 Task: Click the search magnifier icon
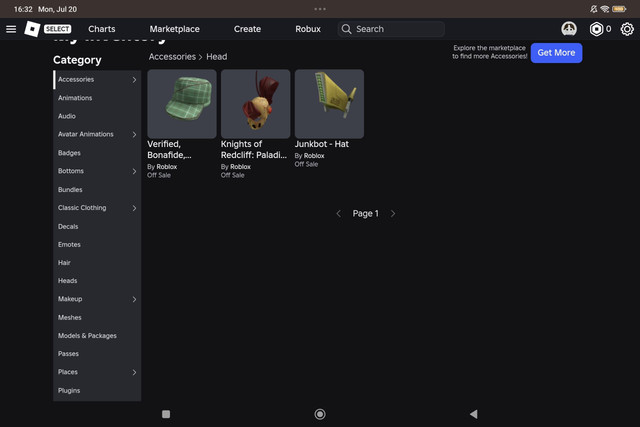346,29
